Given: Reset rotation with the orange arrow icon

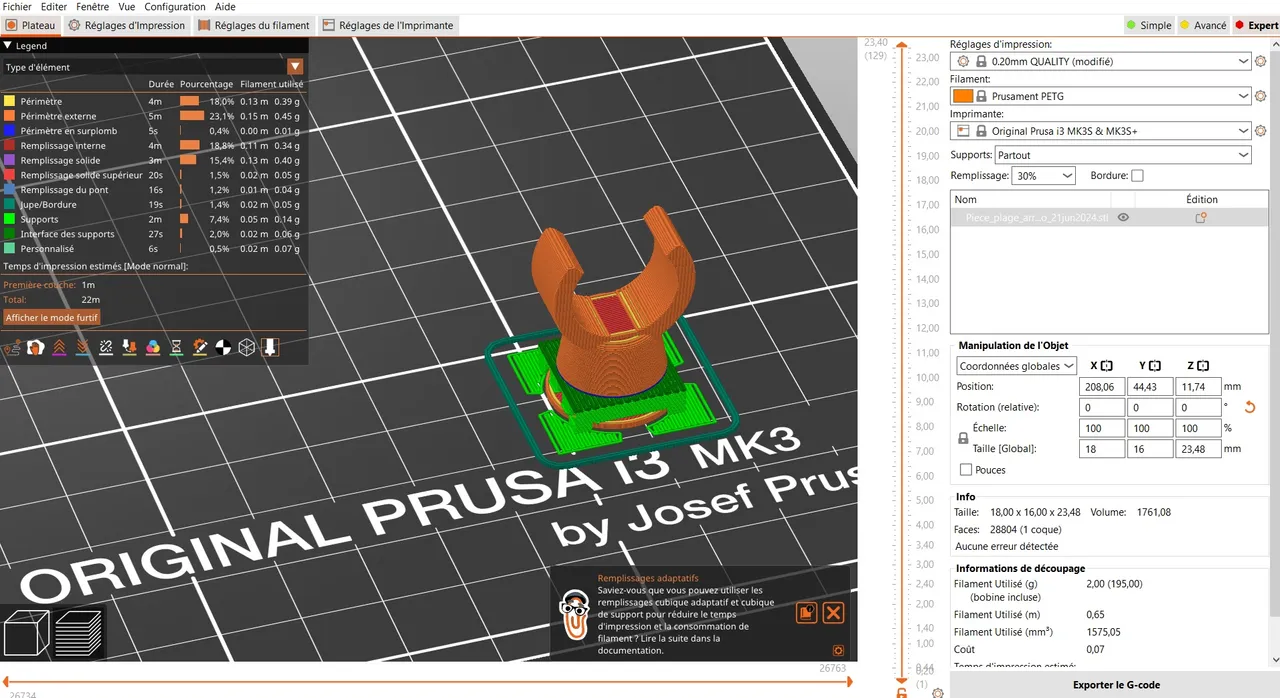Looking at the screenshot, I should point(1249,407).
